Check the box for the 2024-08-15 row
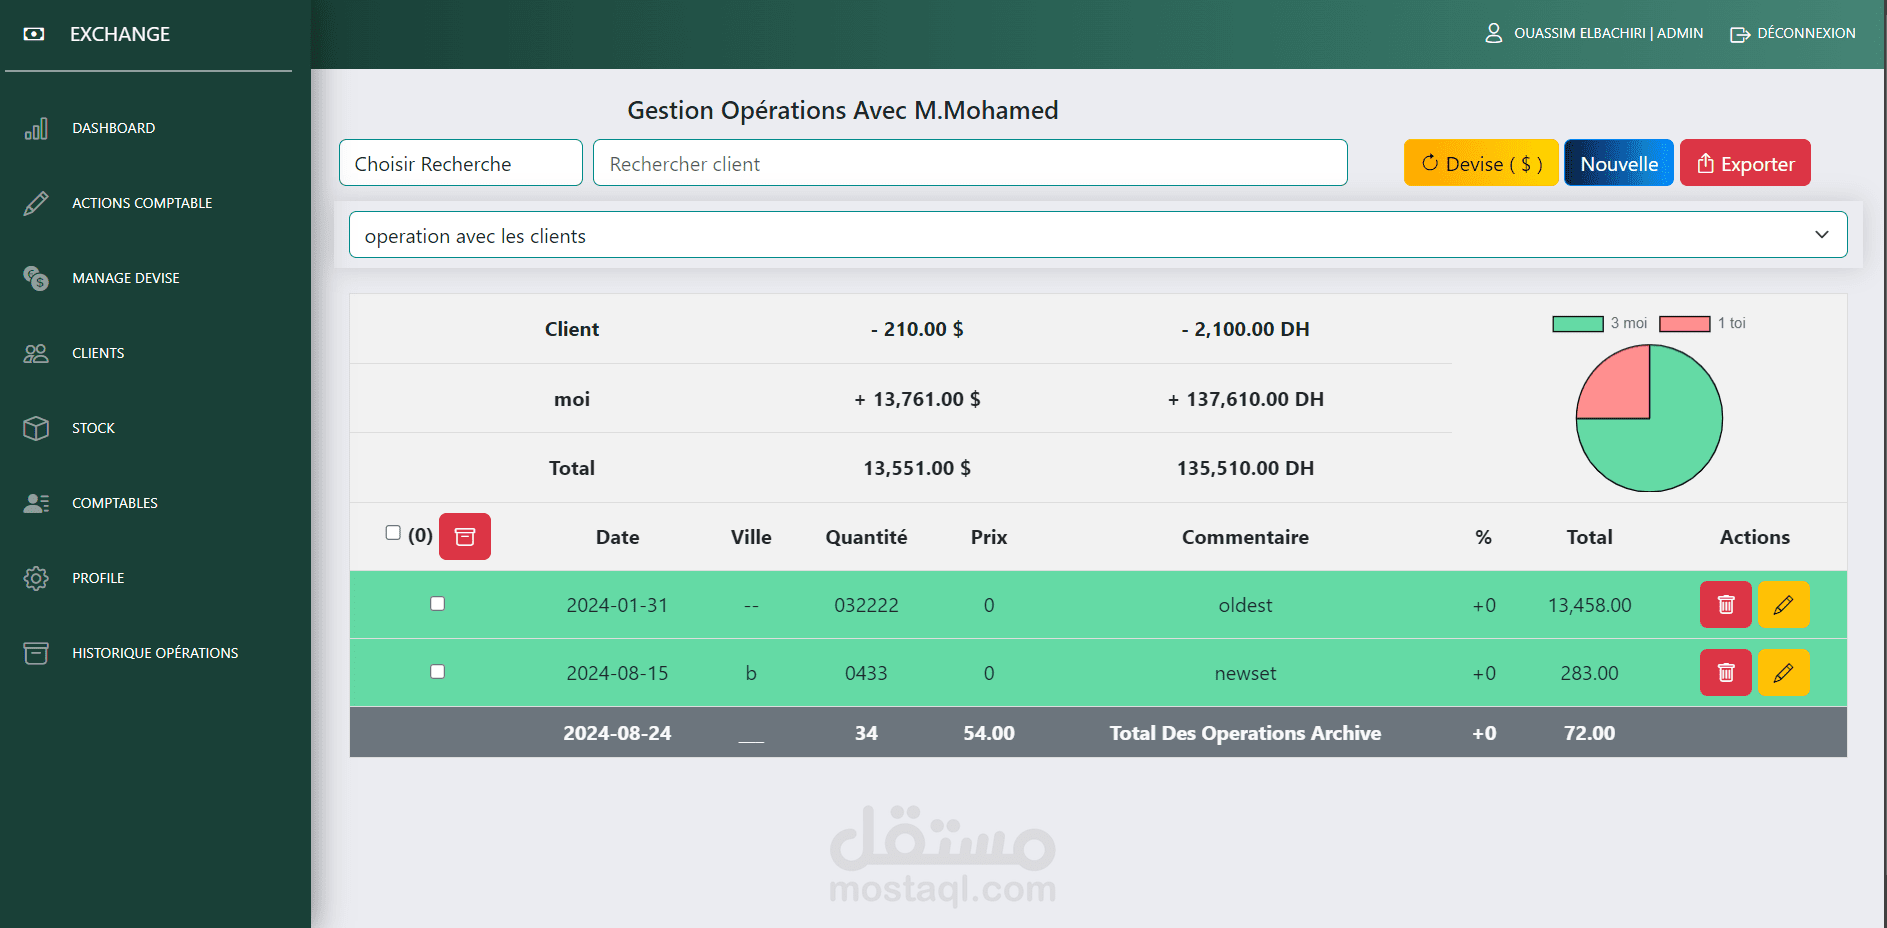1887x928 pixels. (437, 671)
